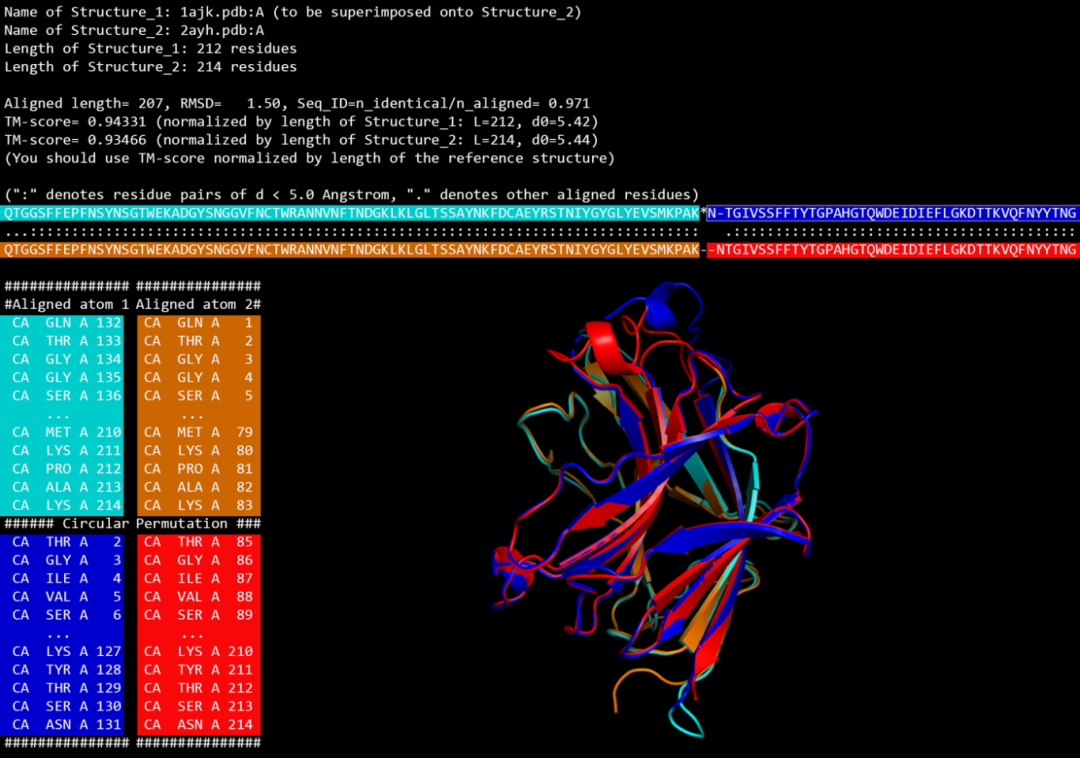The image size is (1080, 758).
Task: Click the Structure_1 name line with 1ajk.pdb:A
Action: 292,12
